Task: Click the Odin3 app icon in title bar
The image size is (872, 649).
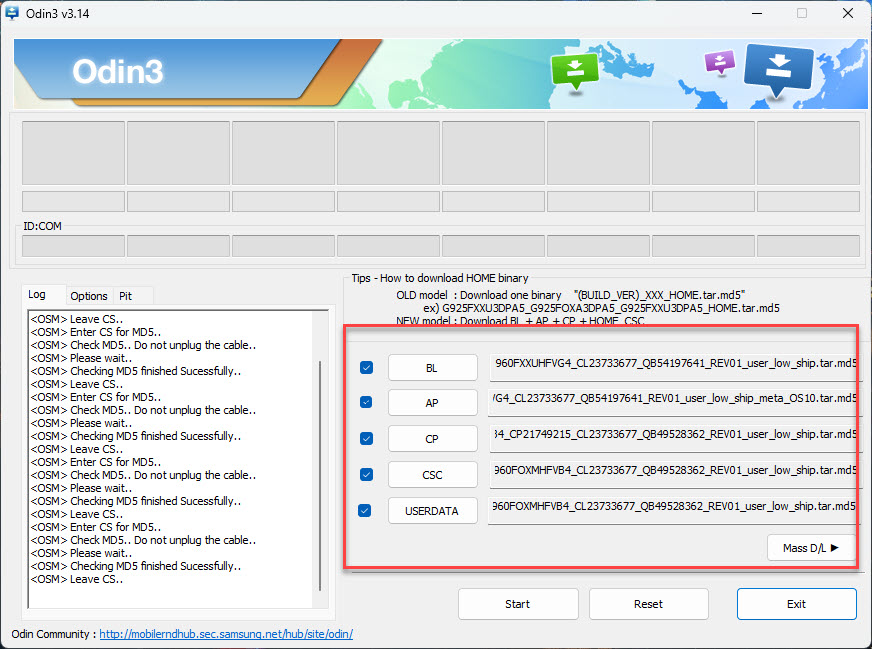Action: pyautogui.click(x=13, y=13)
